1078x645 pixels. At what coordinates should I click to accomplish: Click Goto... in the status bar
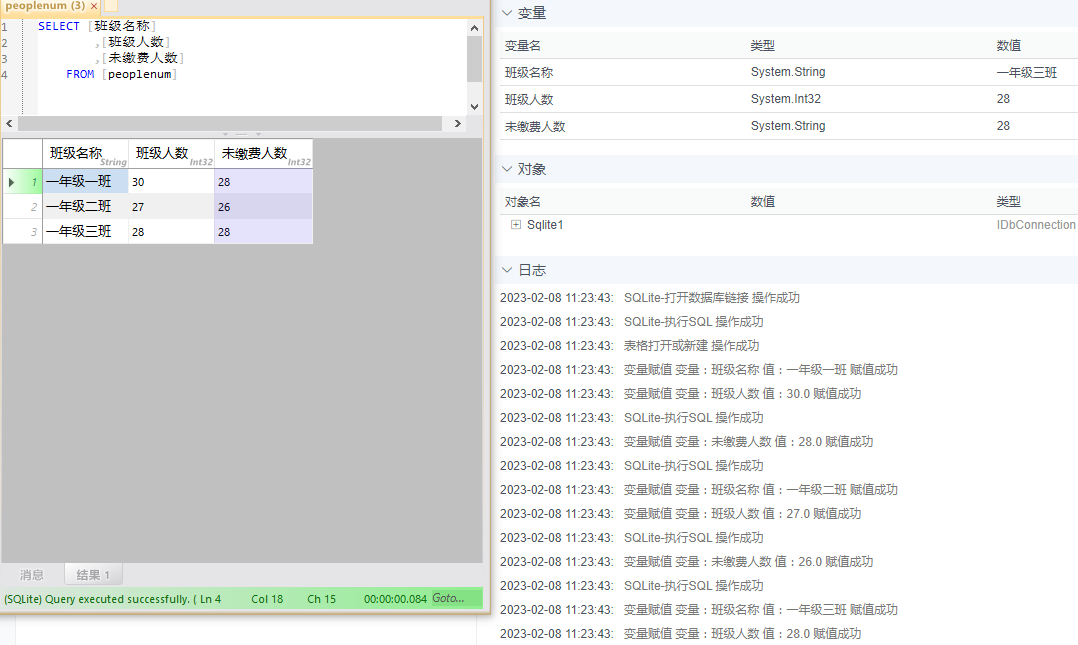point(448,598)
